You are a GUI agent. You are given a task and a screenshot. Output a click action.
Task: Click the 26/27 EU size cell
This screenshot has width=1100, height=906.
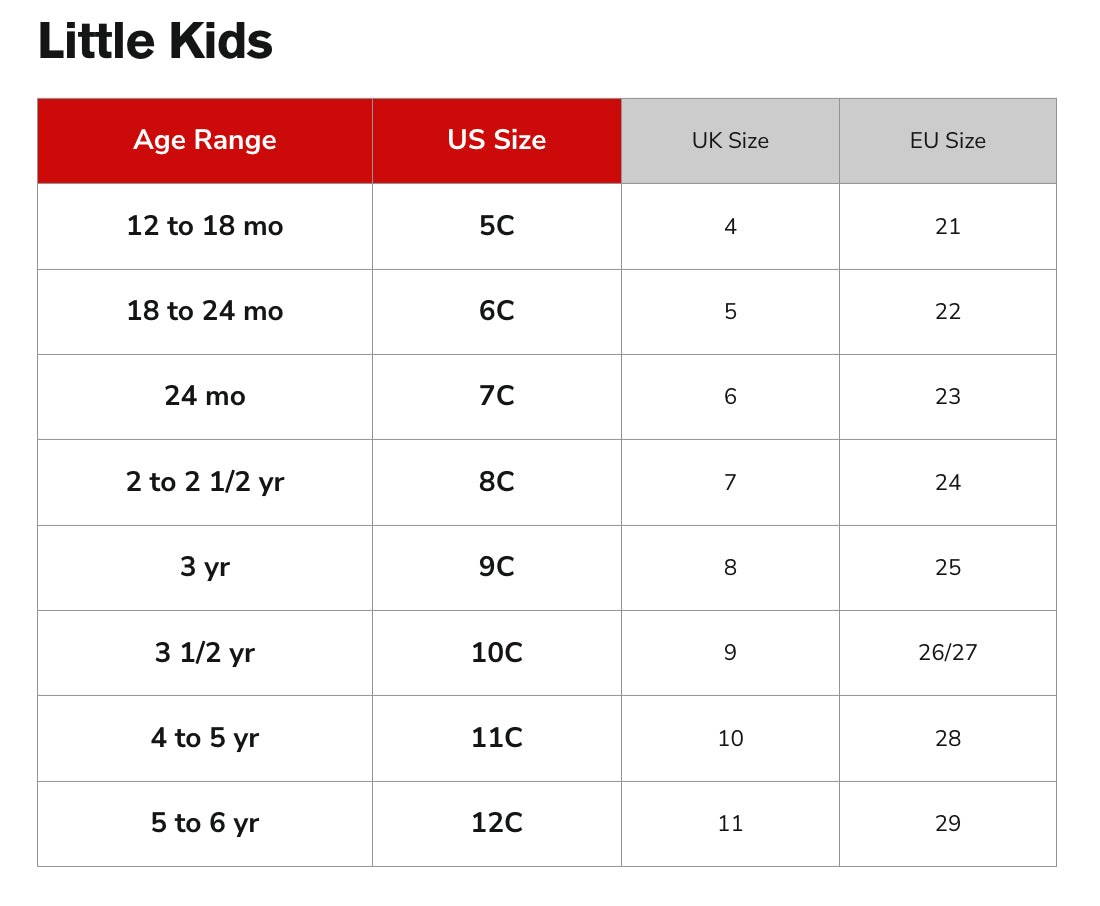click(947, 653)
